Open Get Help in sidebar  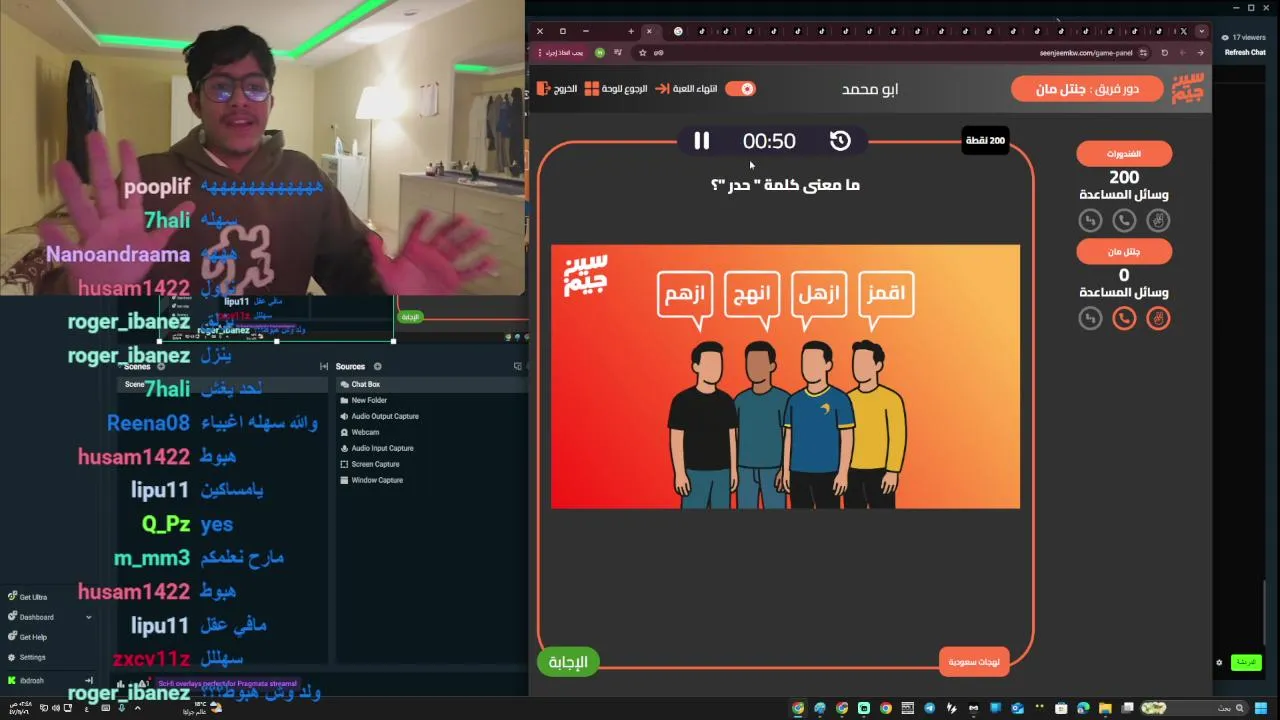tap(27, 637)
